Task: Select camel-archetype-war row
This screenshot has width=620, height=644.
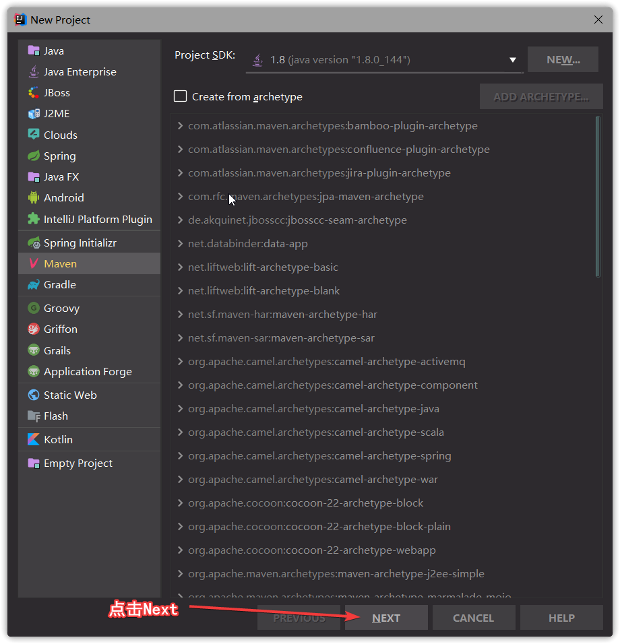Action: click(x=386, y=479)
